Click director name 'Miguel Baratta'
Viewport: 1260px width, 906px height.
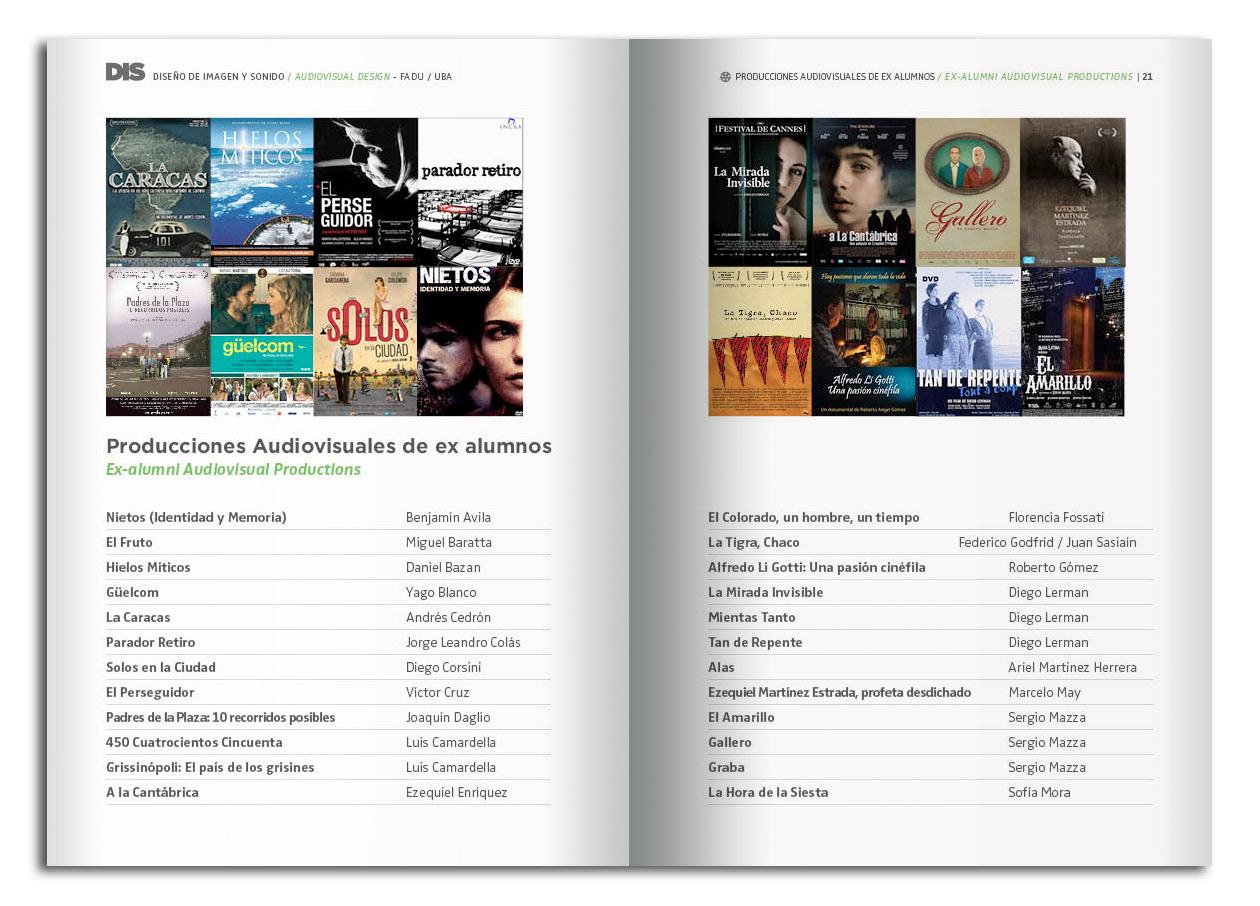click(449, 542)
